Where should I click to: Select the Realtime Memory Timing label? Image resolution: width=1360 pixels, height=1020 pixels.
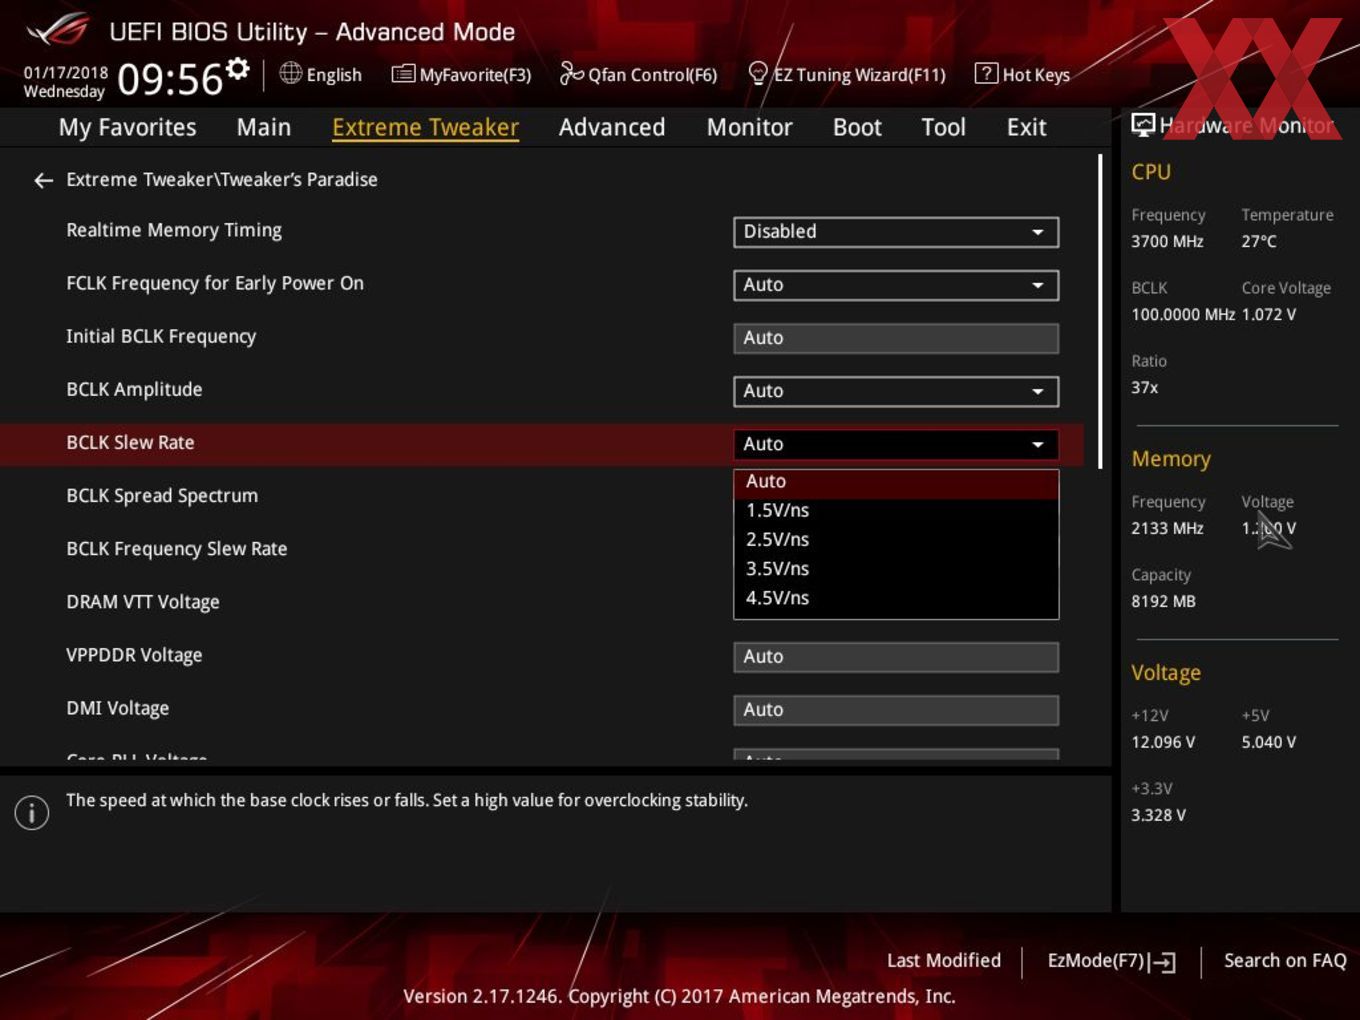tap(174, 230)
